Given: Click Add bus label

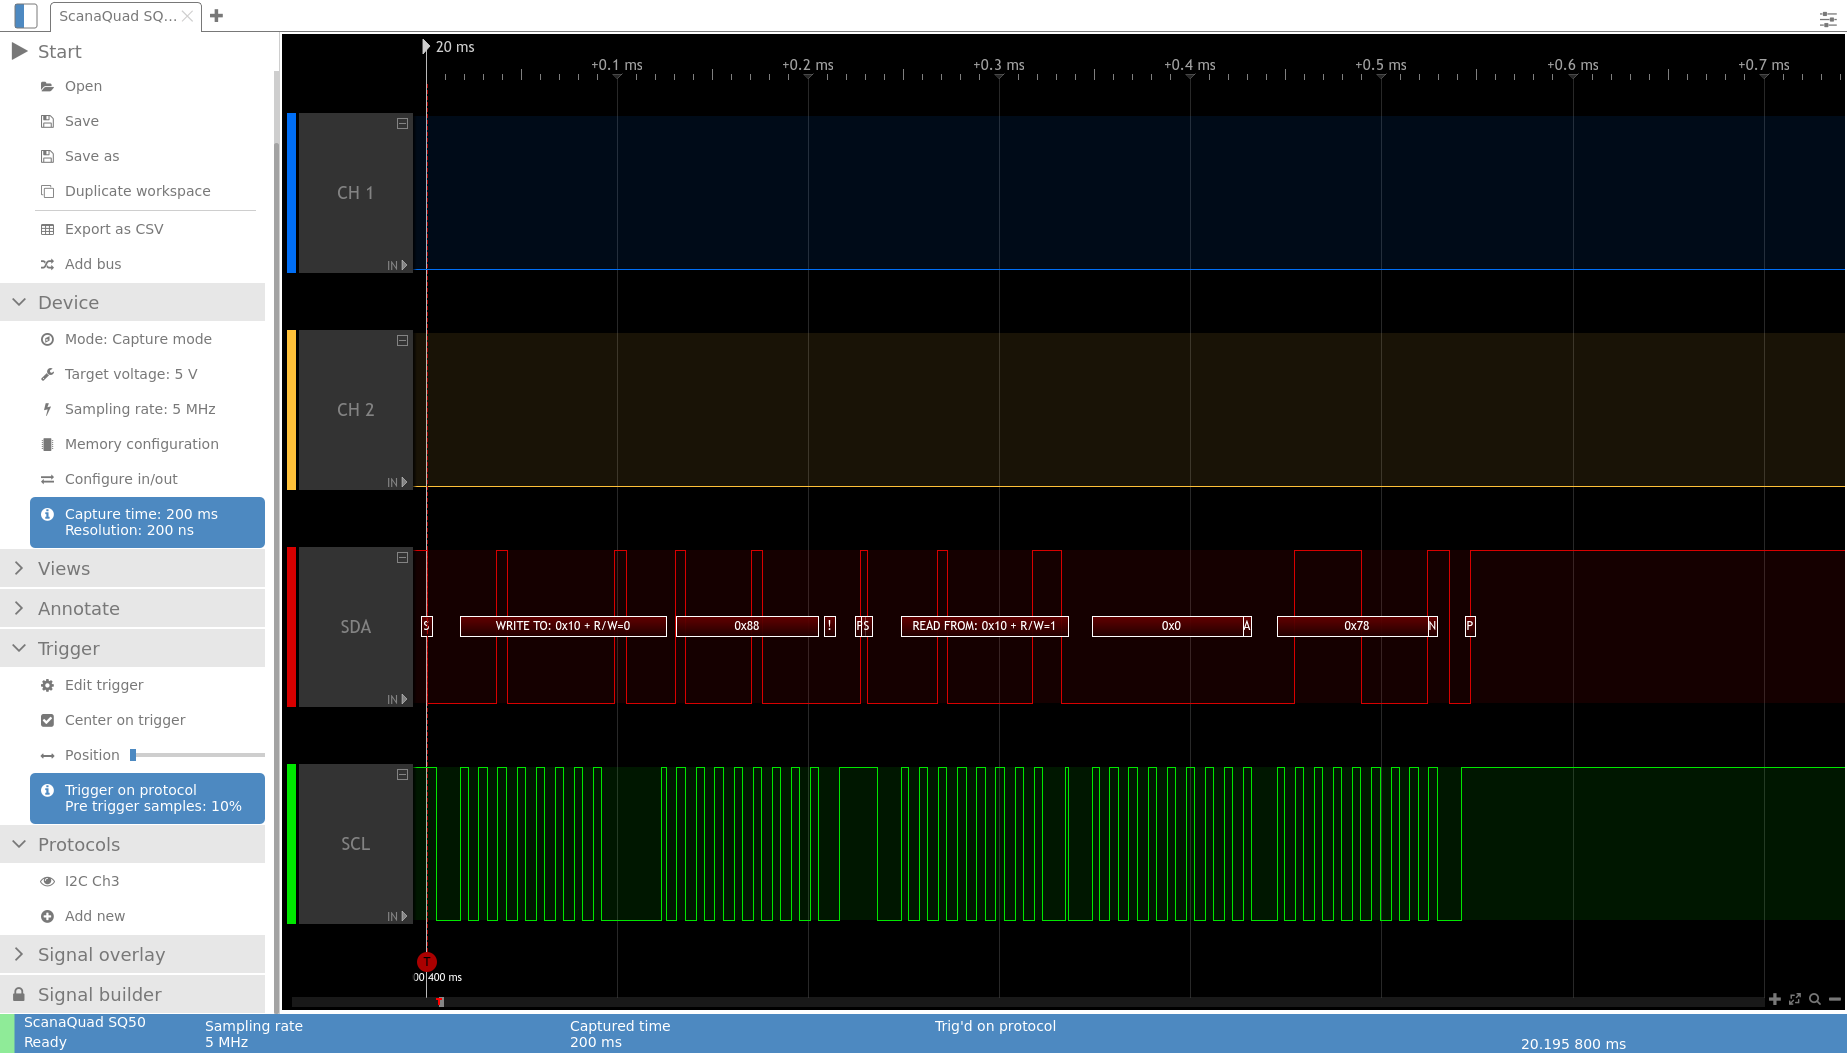Looking at the screenshot, I should tap(93, 264).
